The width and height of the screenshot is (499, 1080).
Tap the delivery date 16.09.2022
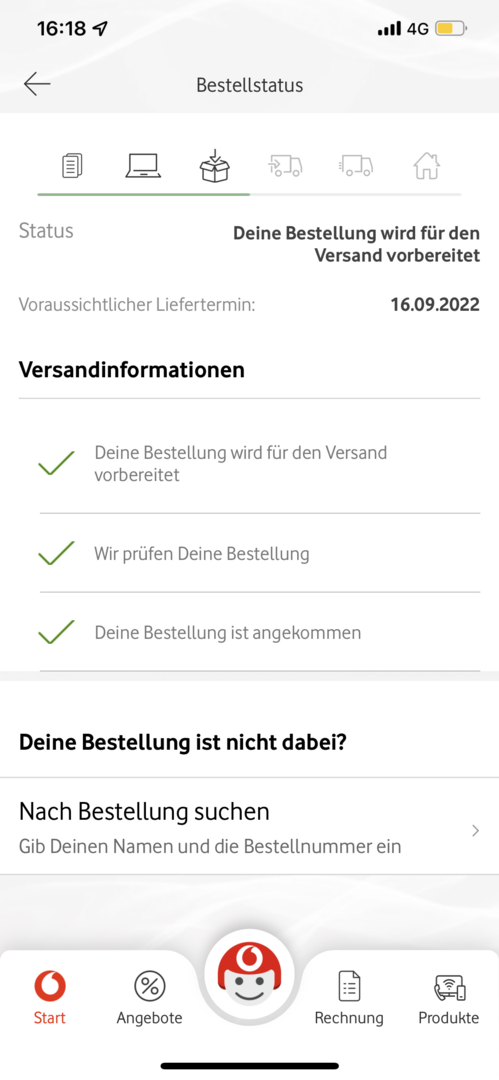[x=435, y=304]
